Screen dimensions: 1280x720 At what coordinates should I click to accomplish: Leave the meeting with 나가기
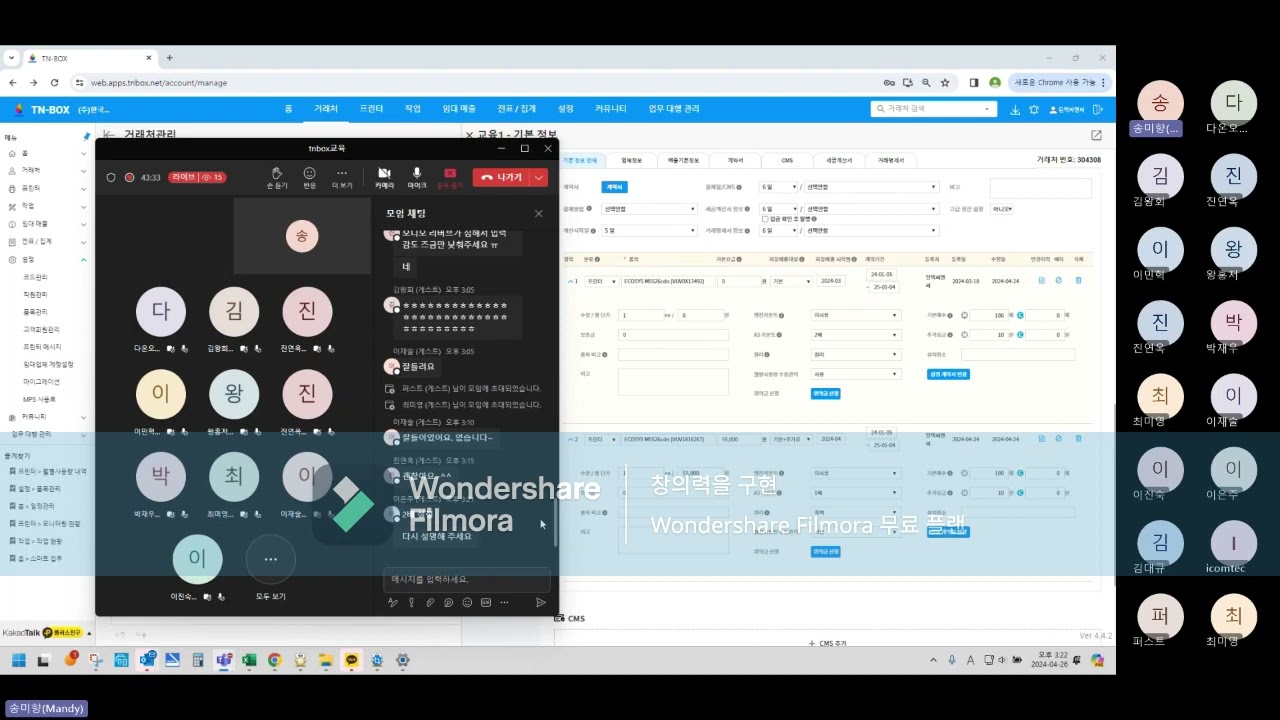point(501,177)
